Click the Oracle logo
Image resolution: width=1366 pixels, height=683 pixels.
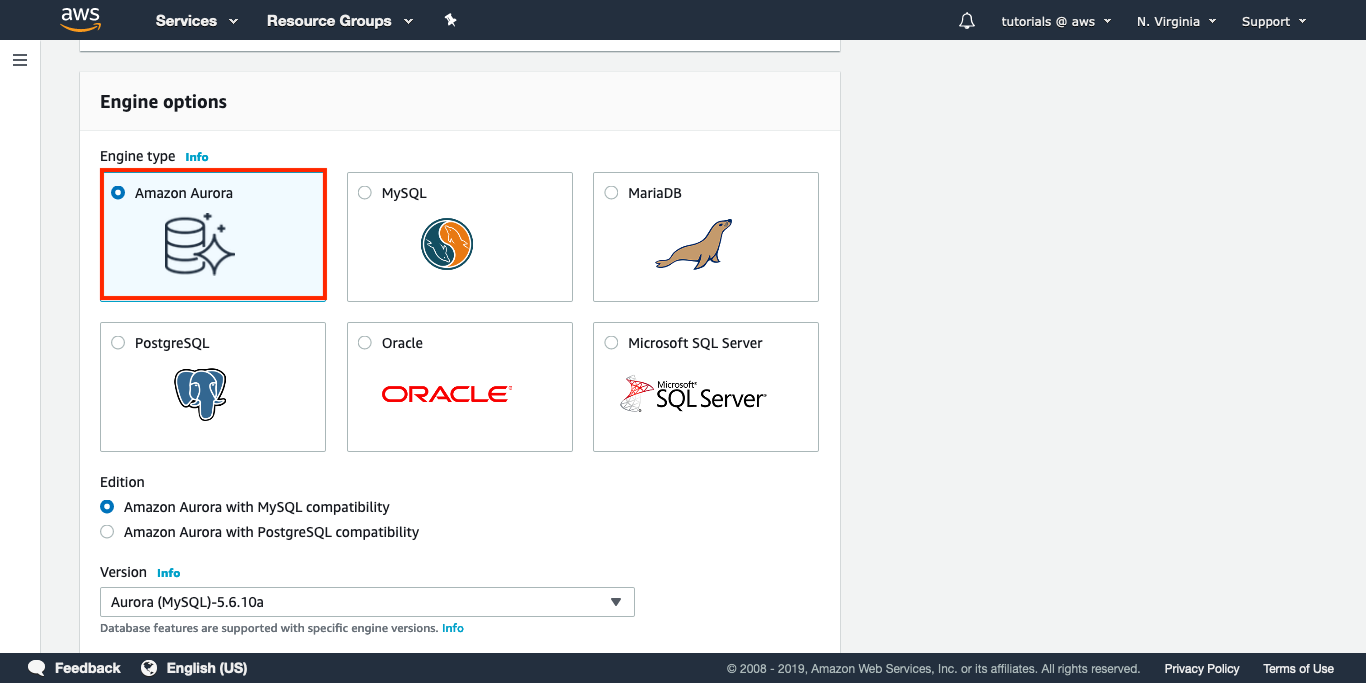click(446, 394)
